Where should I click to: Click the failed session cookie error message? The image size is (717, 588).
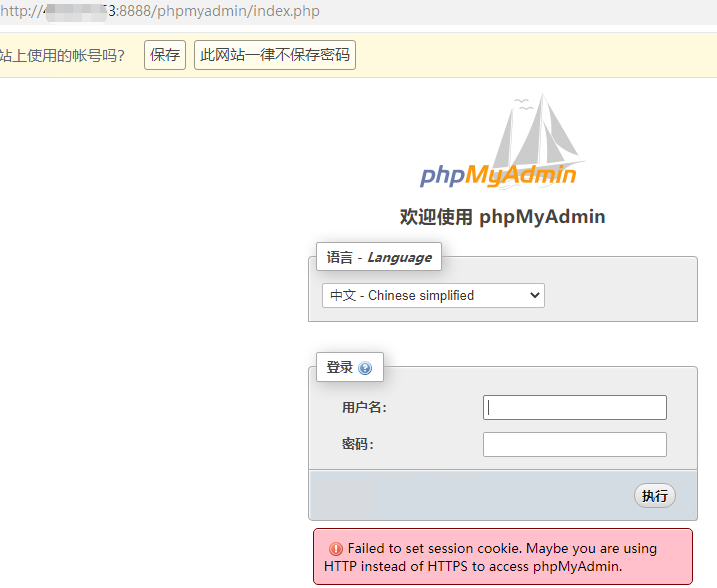coord(503,557)
